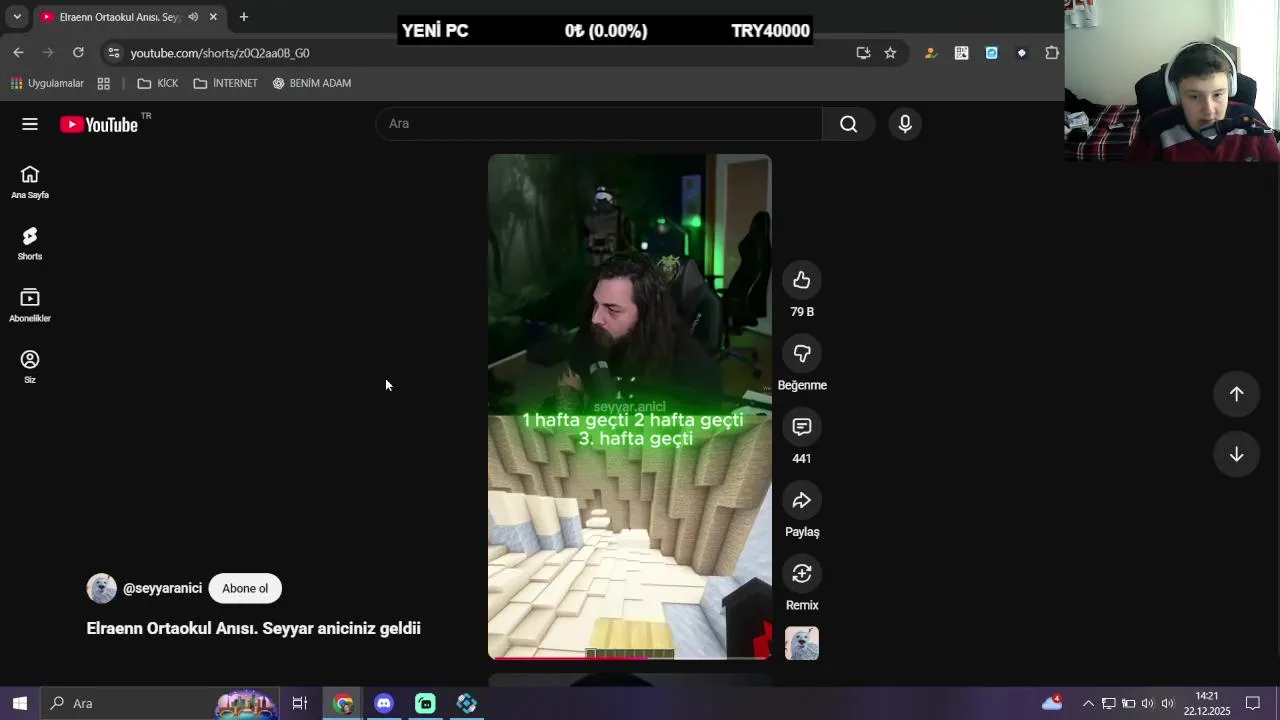This screenshot has height=720, width=1280.
Task: Open the dark diamond extension icon
Action: [1021, 53]
